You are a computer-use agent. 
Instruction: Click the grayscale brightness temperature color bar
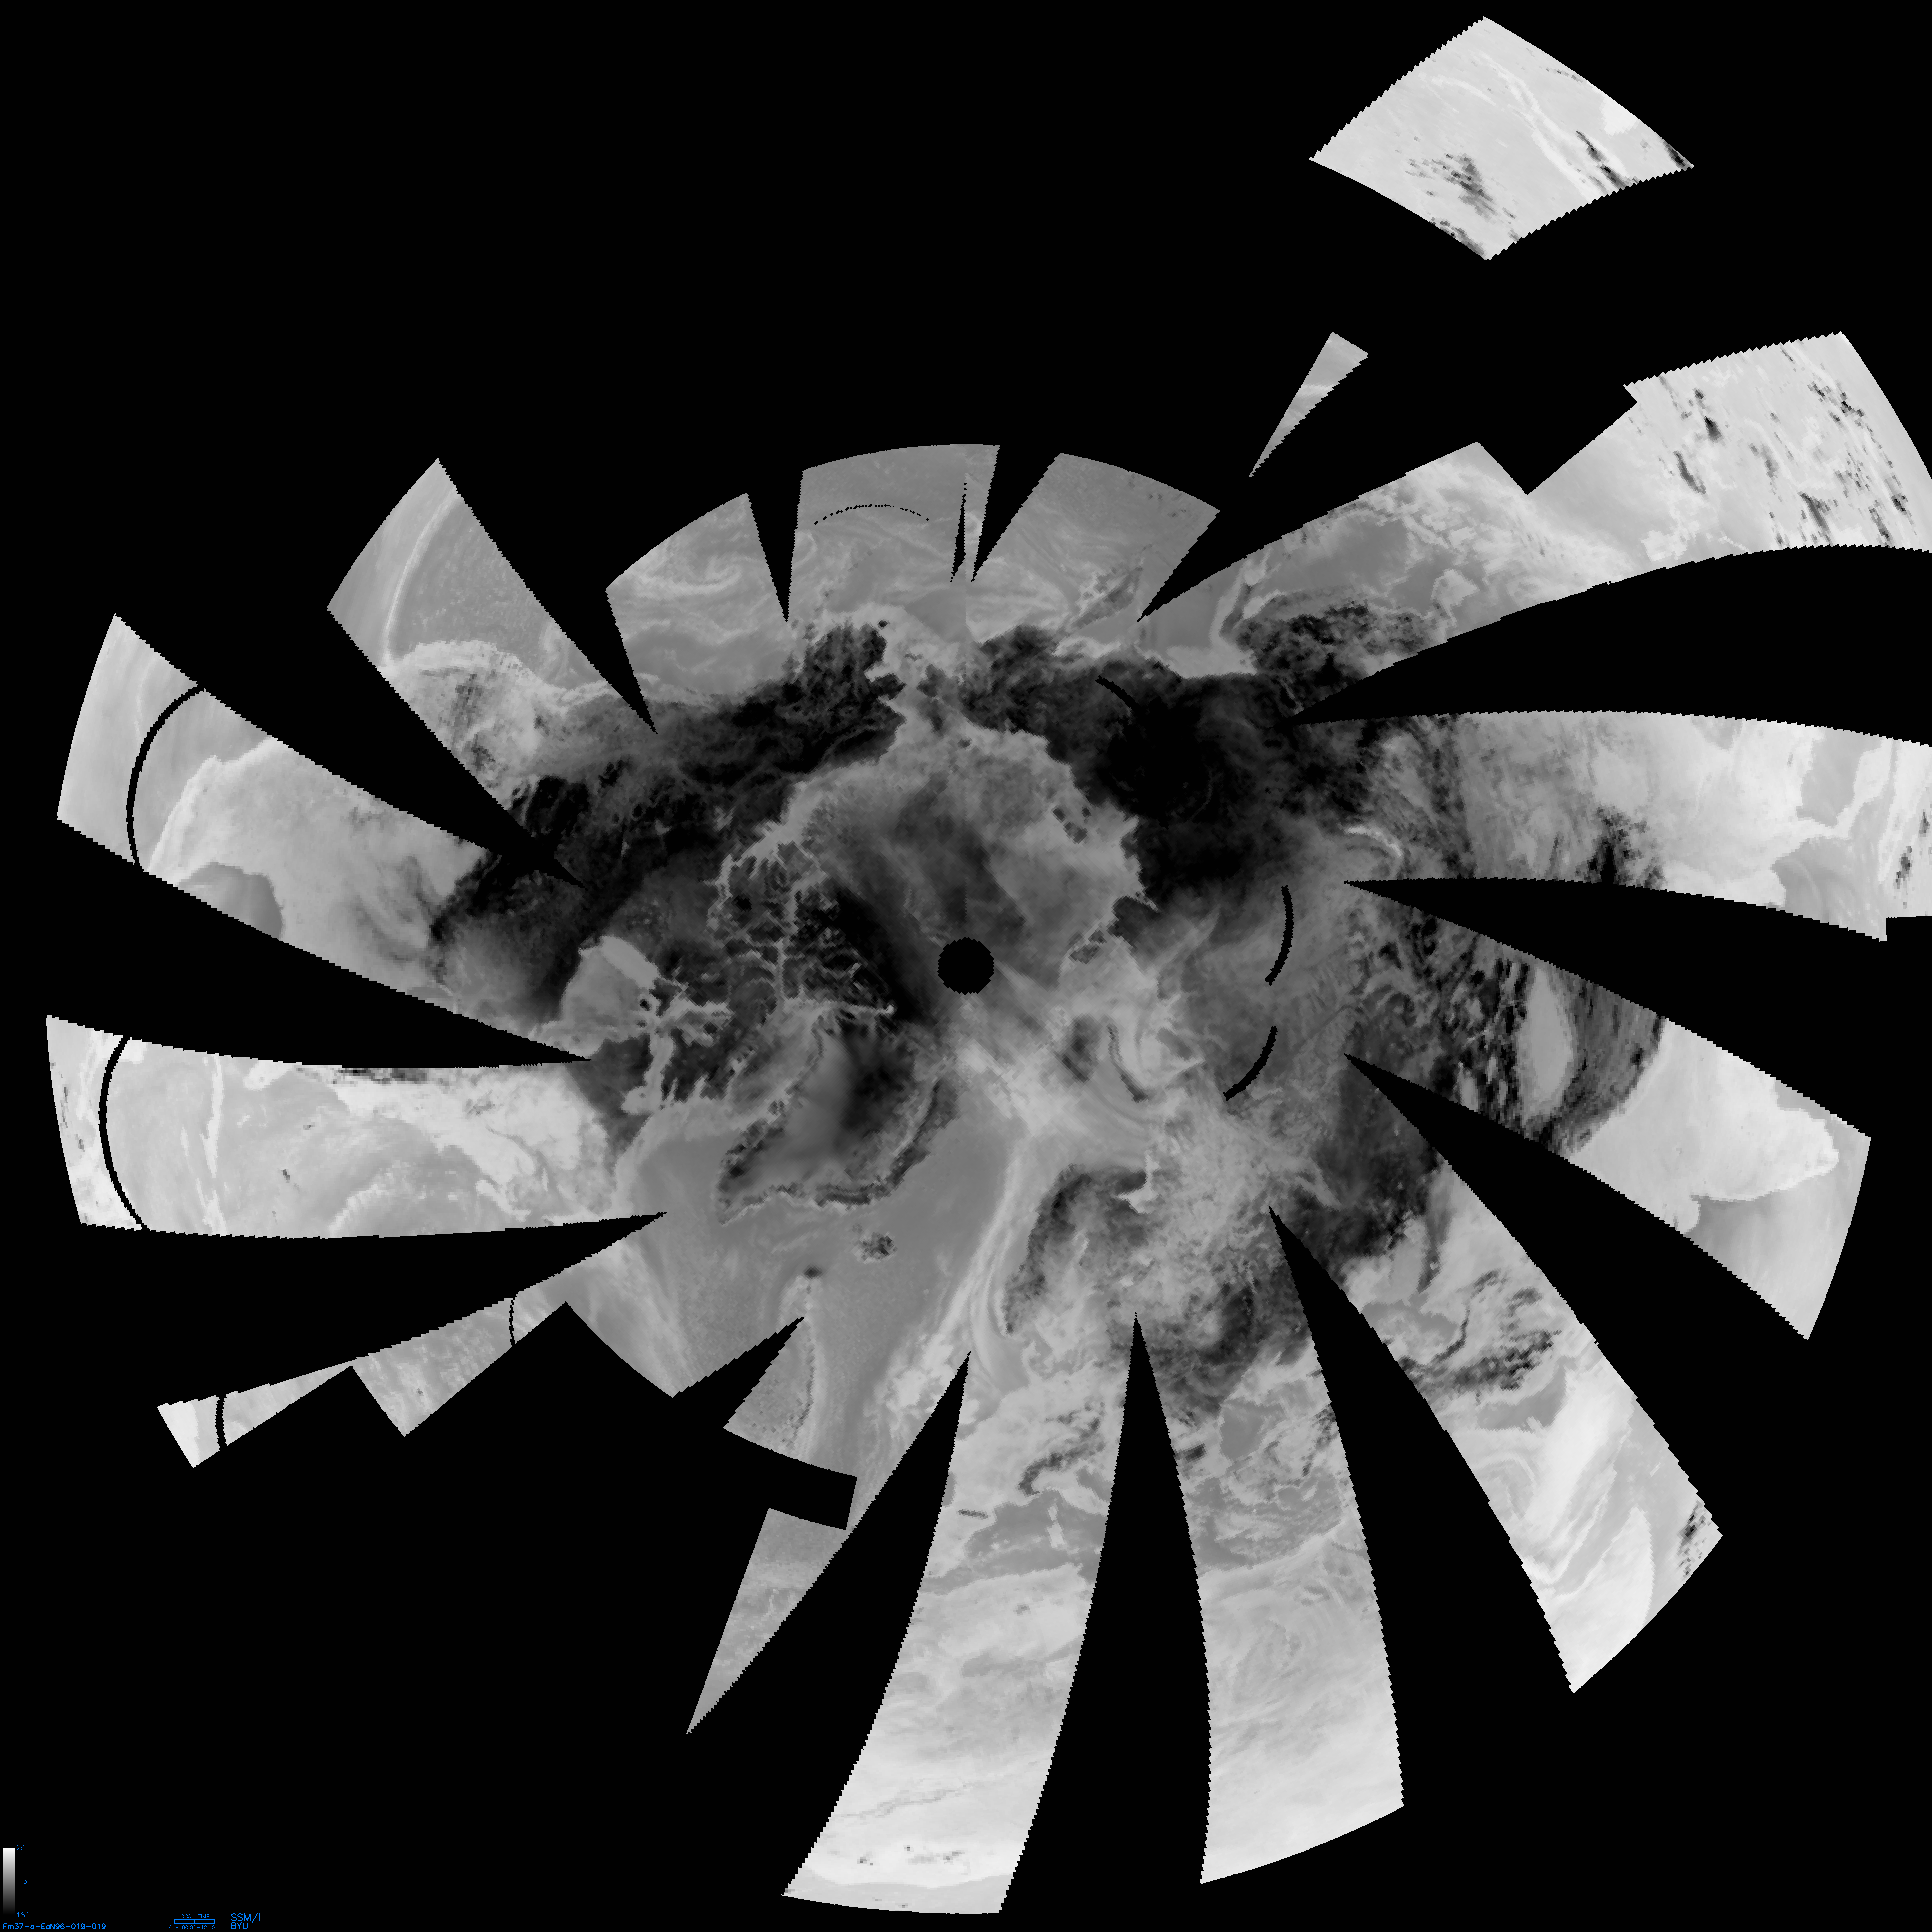point(9,1882)
